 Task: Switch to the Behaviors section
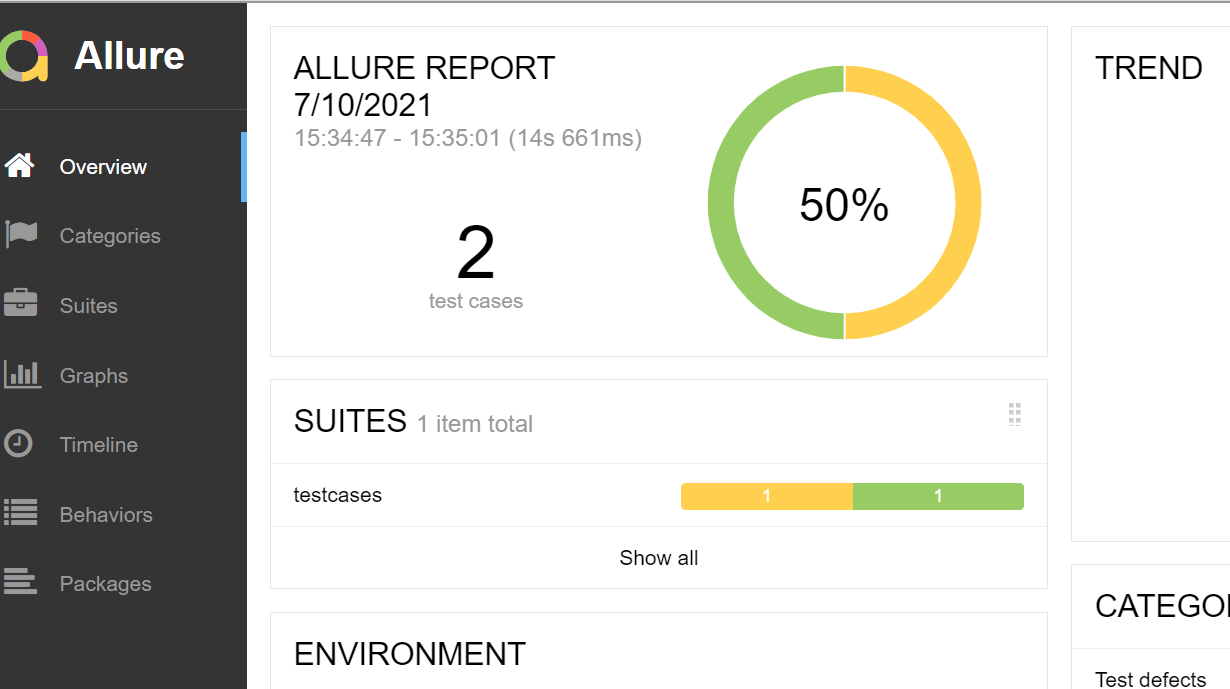tap(106, 515)
